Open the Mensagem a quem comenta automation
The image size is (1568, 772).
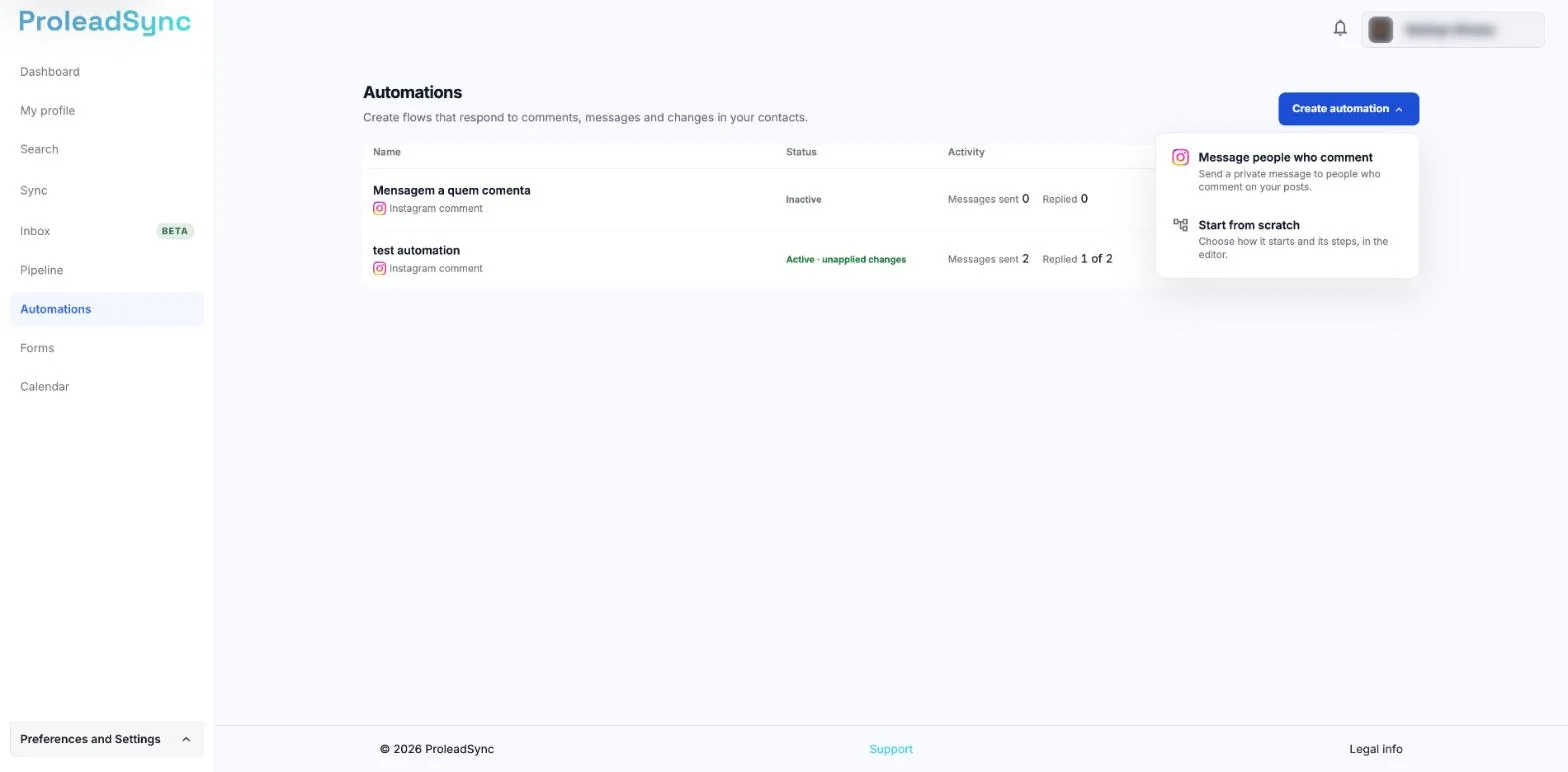(452, 190)
